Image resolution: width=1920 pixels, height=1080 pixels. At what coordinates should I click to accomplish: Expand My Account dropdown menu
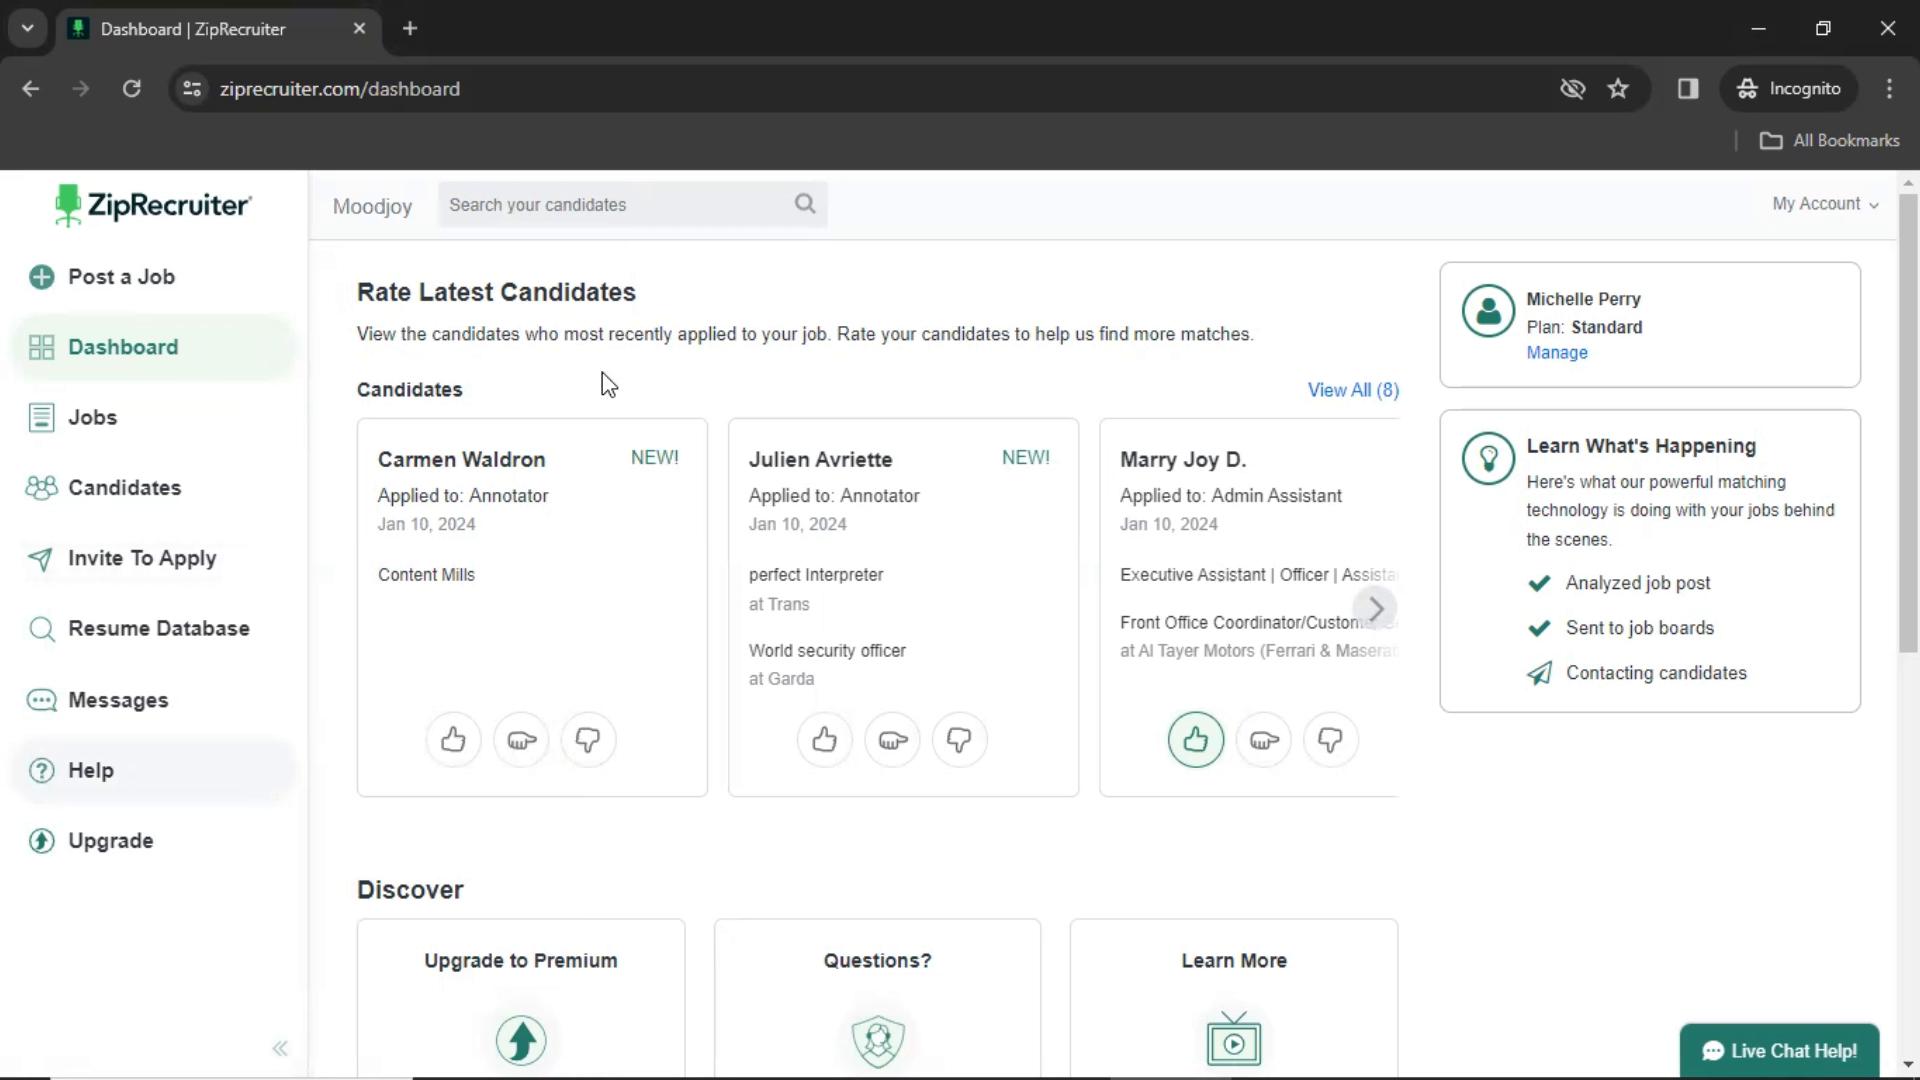click(x=1824, y=203)
